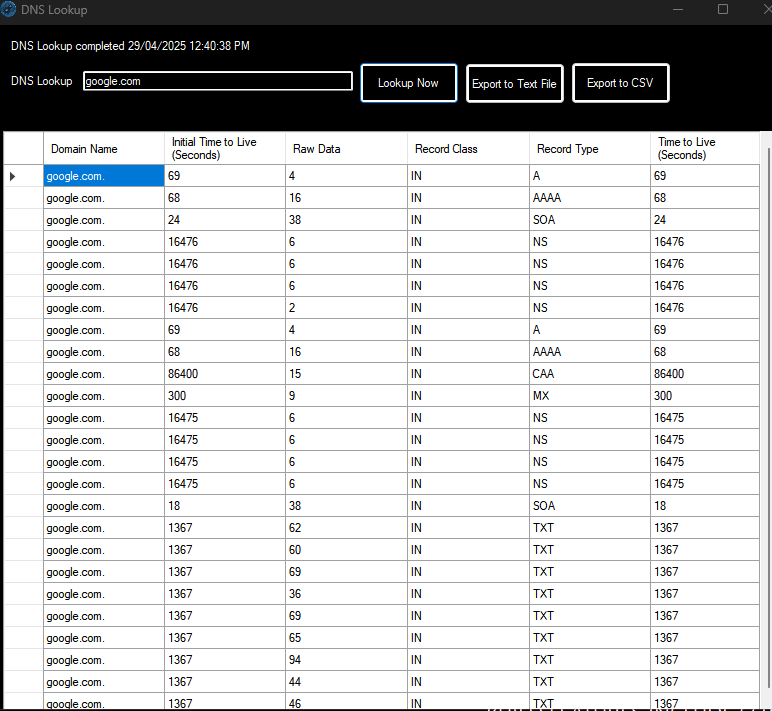Click the lookup completed status text
Screen dimensions: 772x711
coord(130,46)
